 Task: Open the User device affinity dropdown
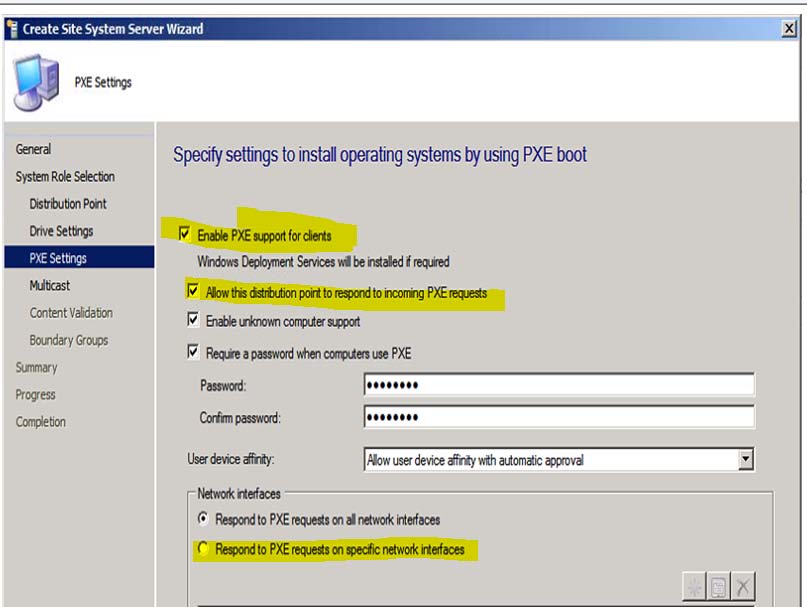(x=745, y=459)
